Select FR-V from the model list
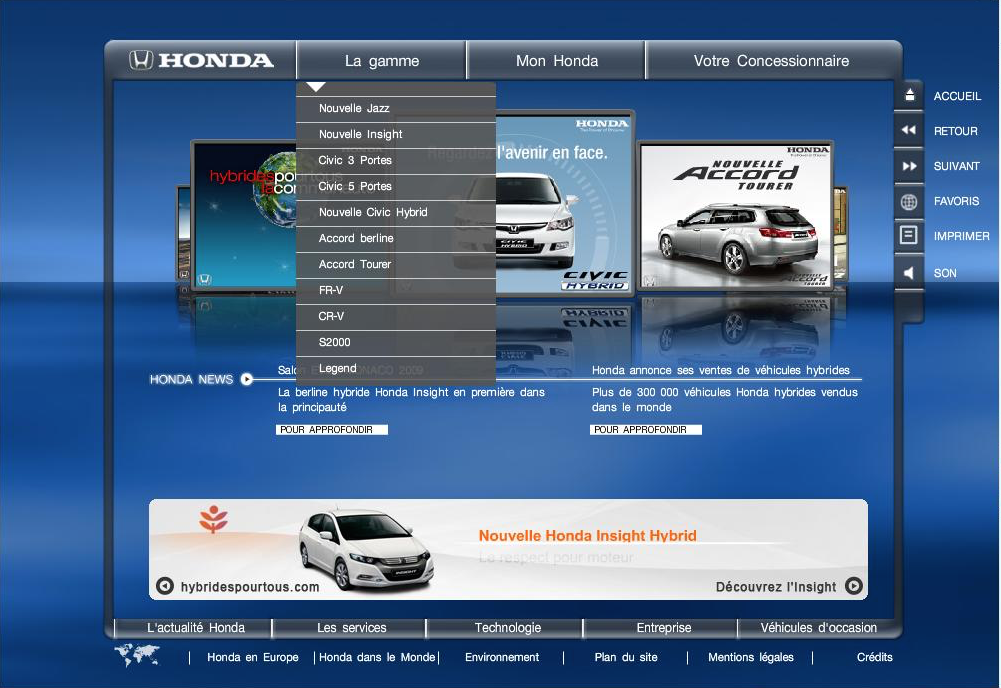The image size is (1001, 688). [x=396, y=290]
